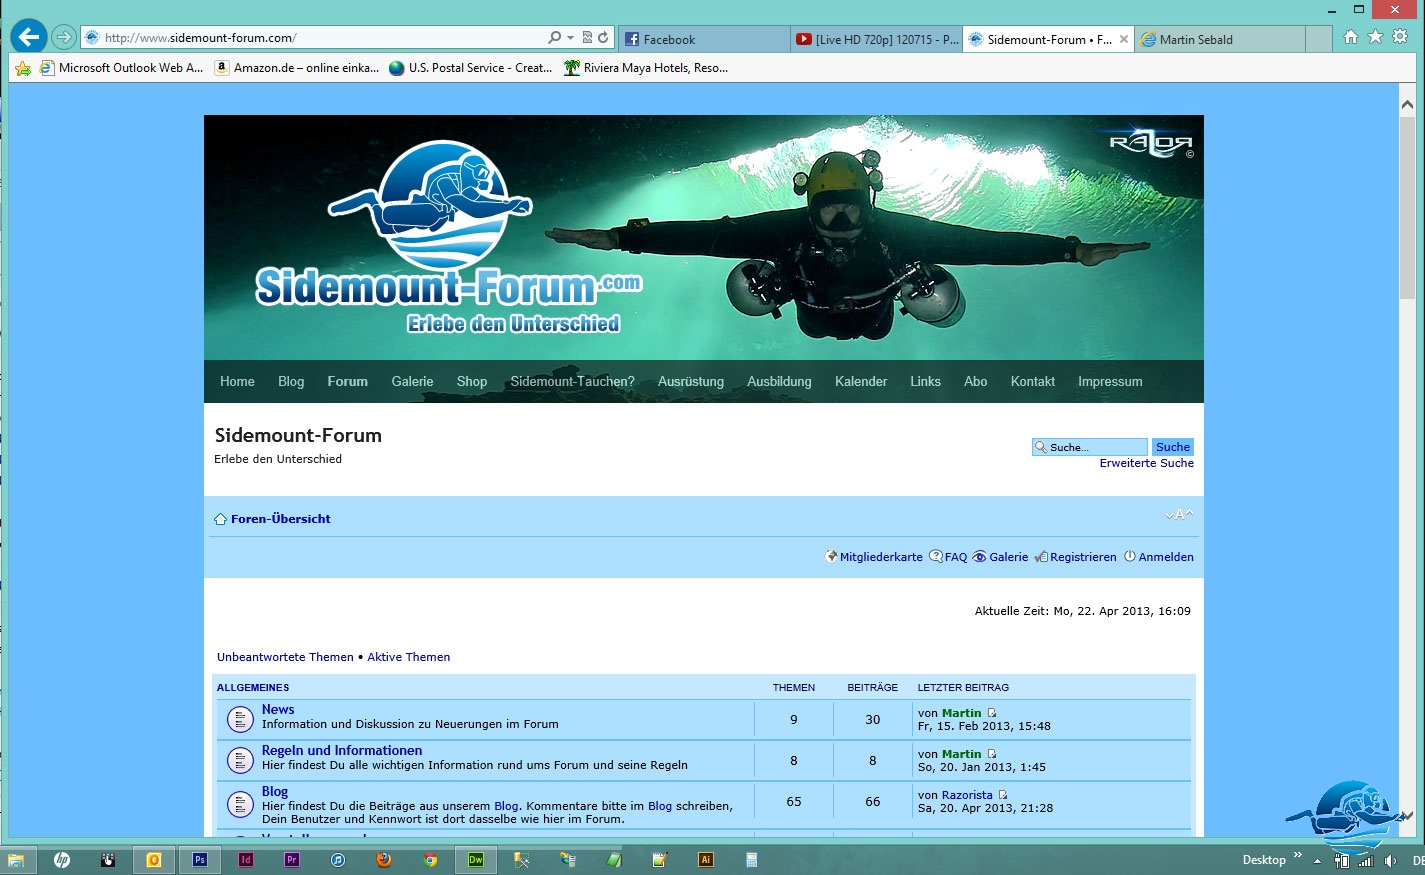
Task: Click the browser home icon
Action: point(1351,37)
